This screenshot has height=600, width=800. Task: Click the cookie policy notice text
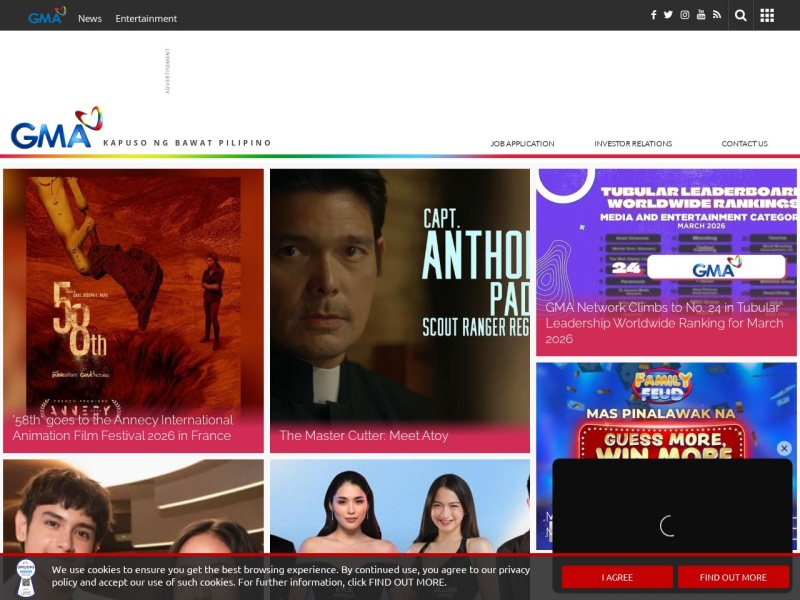point(291,576)
